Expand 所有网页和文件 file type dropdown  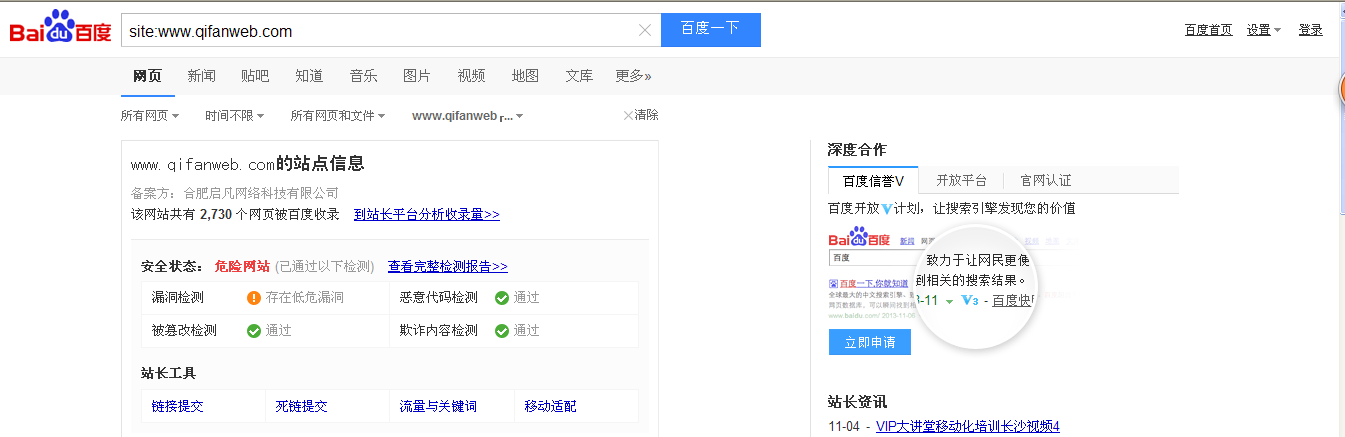[x=338, y=116]
